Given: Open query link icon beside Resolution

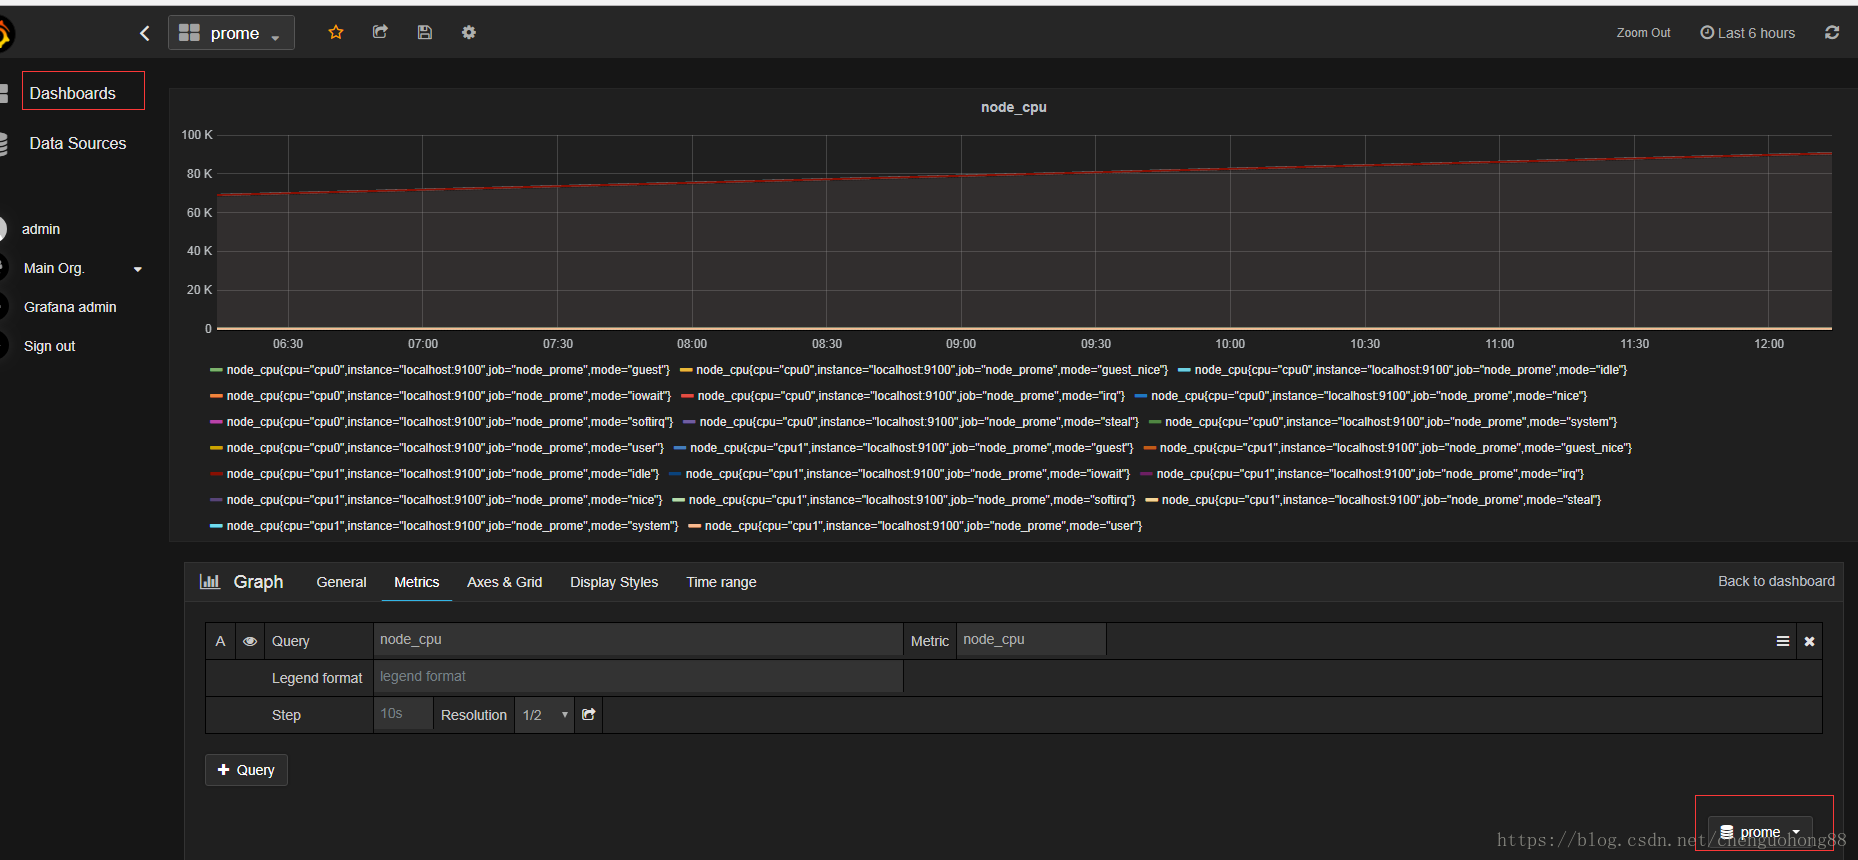Looking at the screenshot, I should tap(589, 714).
